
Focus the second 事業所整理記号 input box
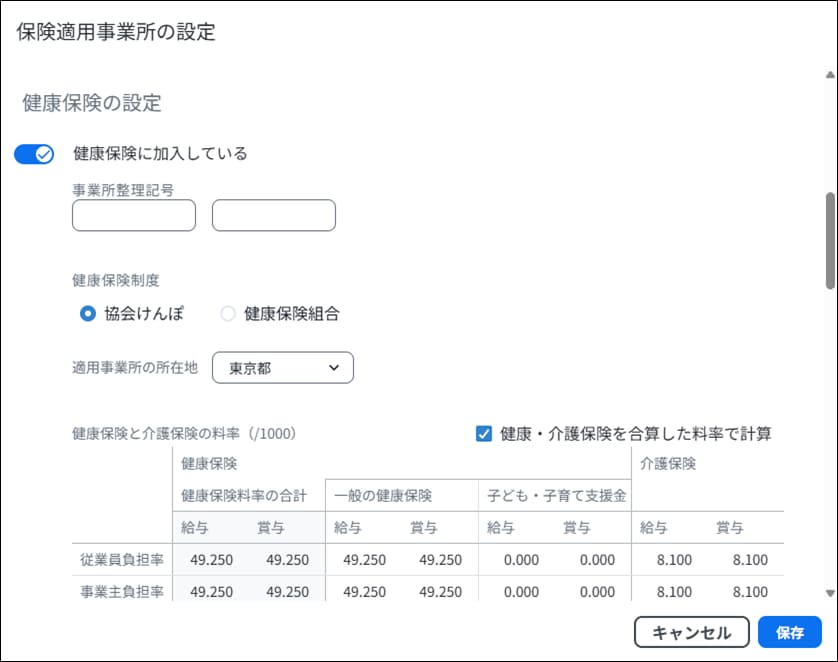click(273, 216)
